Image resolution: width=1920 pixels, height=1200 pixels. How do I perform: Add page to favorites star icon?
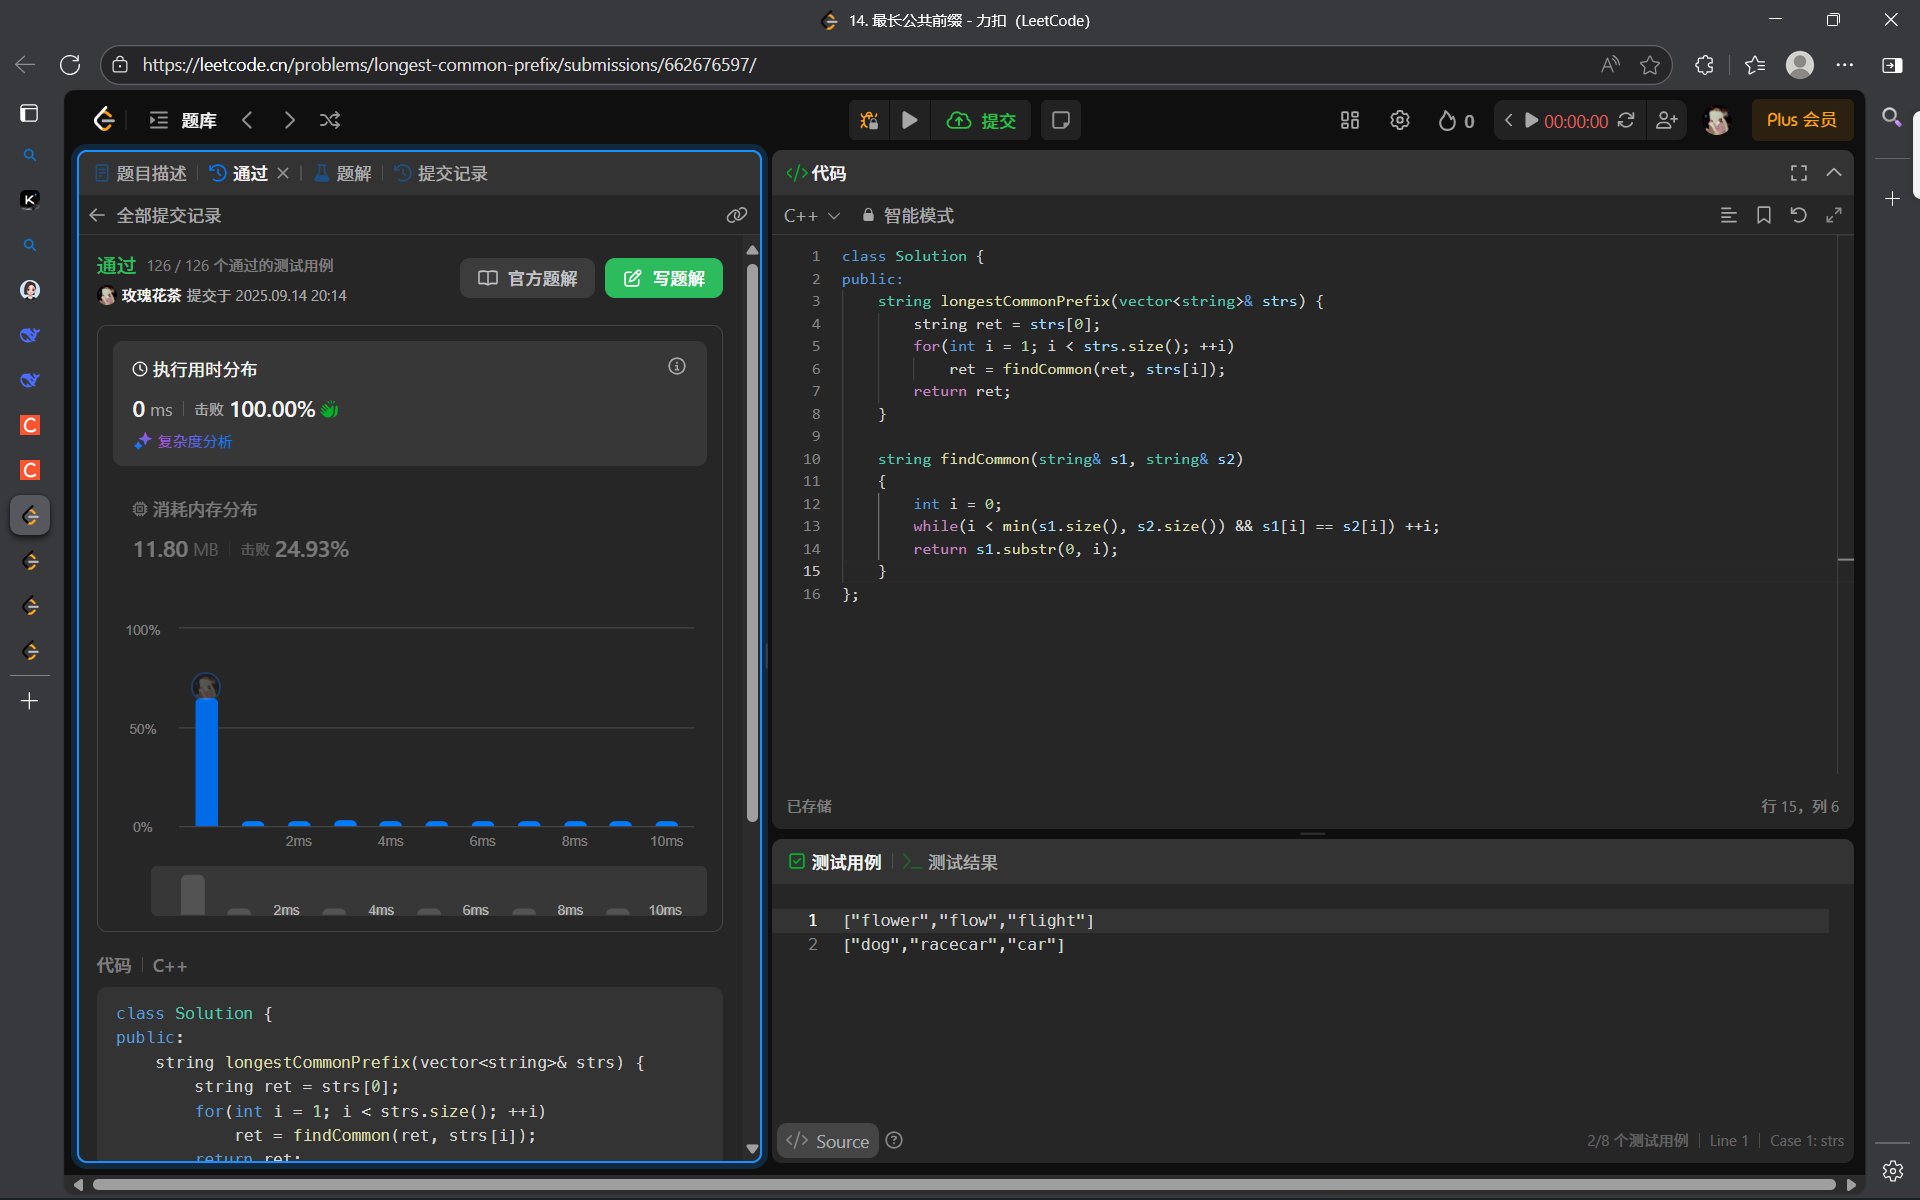tap(1650, 65)
